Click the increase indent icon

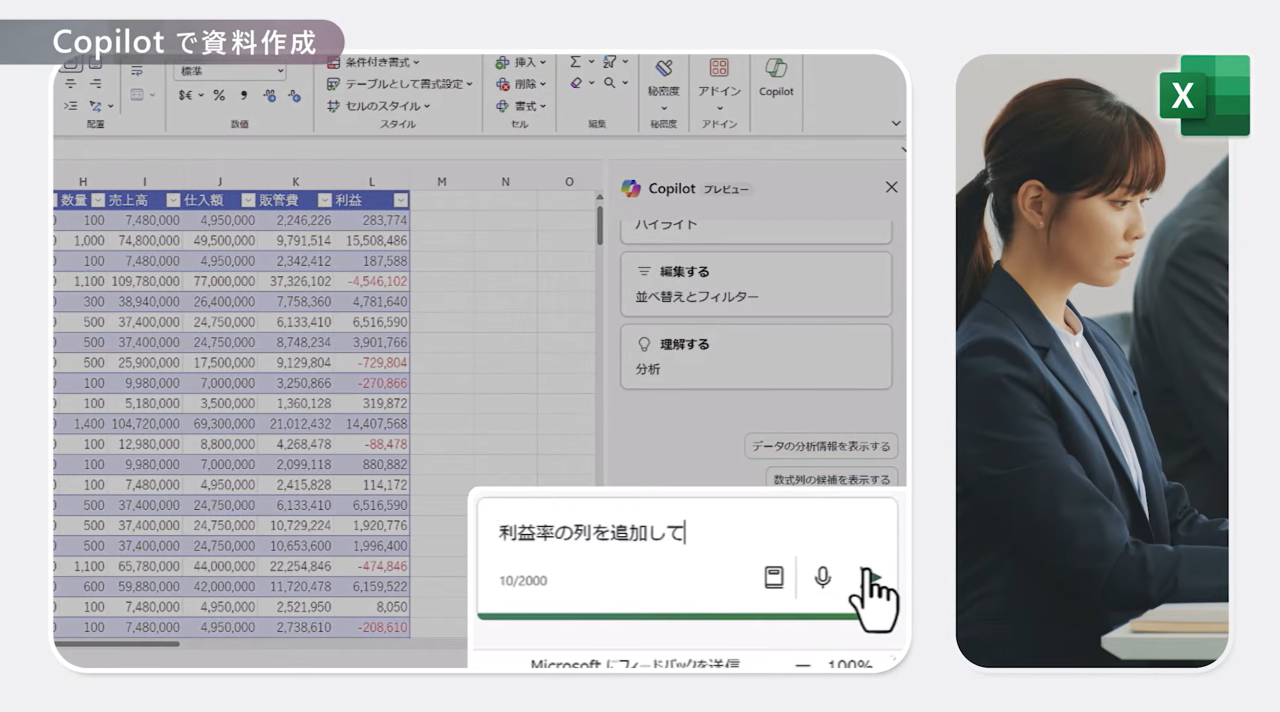[x=70, y=106]
